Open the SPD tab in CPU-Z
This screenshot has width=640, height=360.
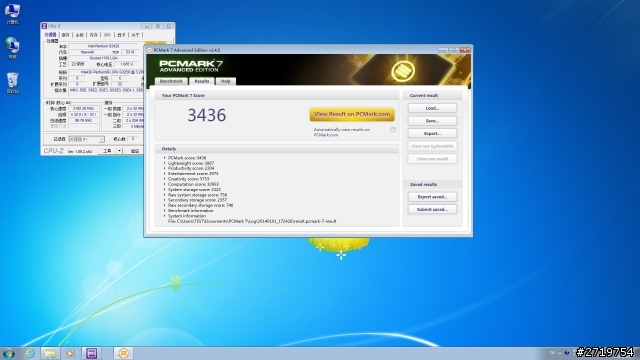point(107,35)
